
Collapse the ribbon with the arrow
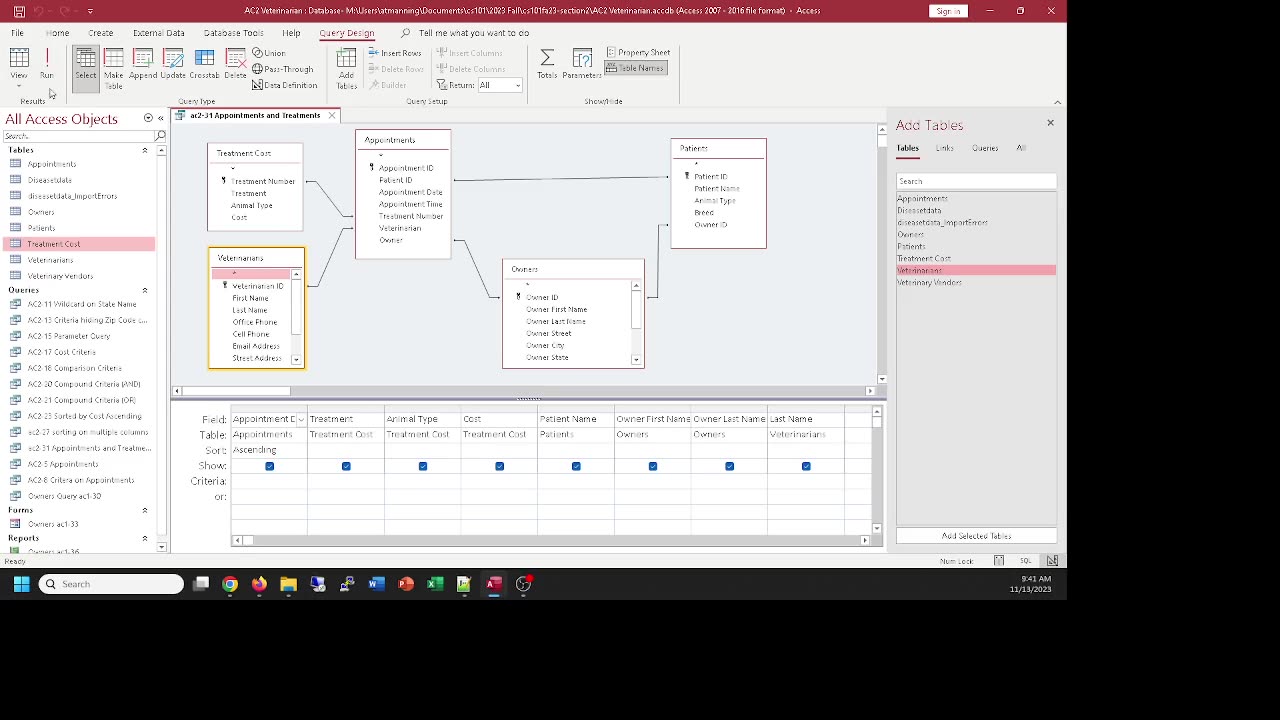[1057, 101]
